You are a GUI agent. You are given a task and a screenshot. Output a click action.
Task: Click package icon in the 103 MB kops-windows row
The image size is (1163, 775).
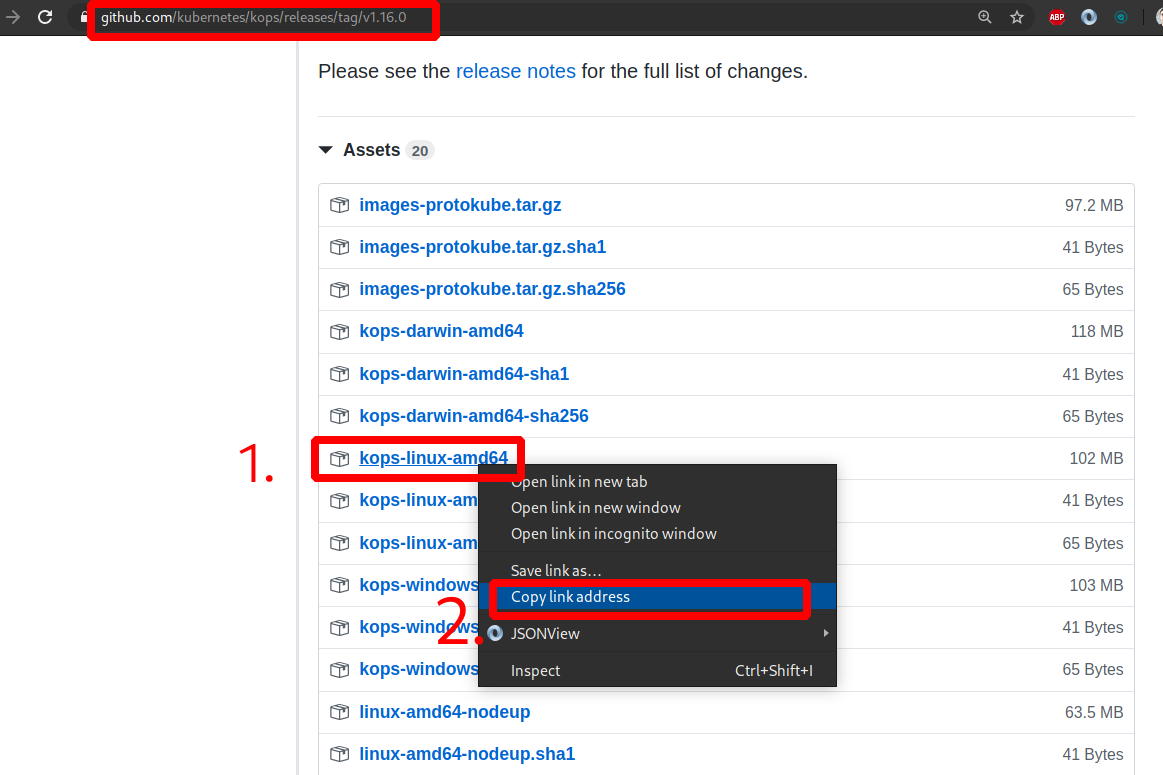pyautogui.click(x=340, y=585)
